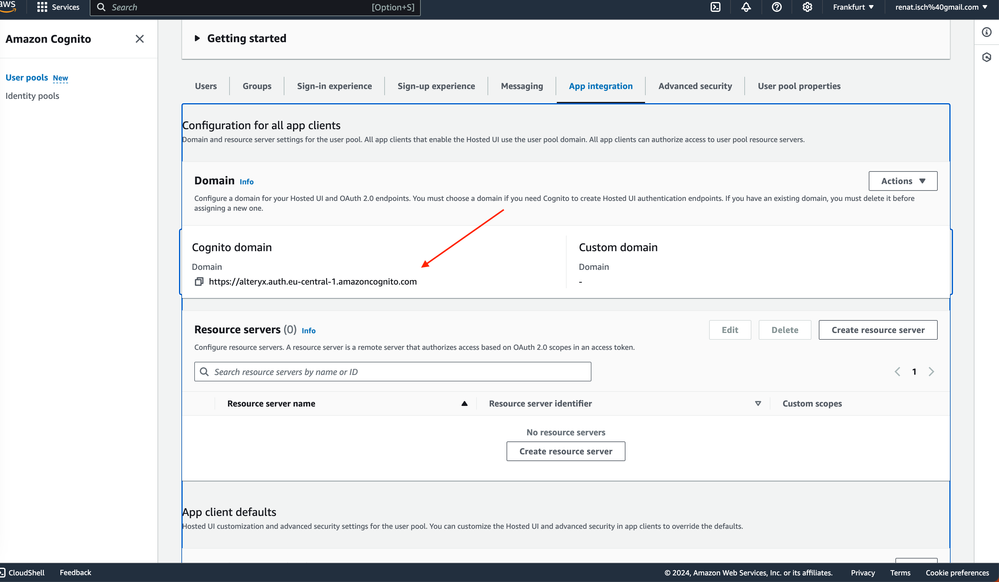
Task: Open console settings gear icon
Action: click(807, 7)
